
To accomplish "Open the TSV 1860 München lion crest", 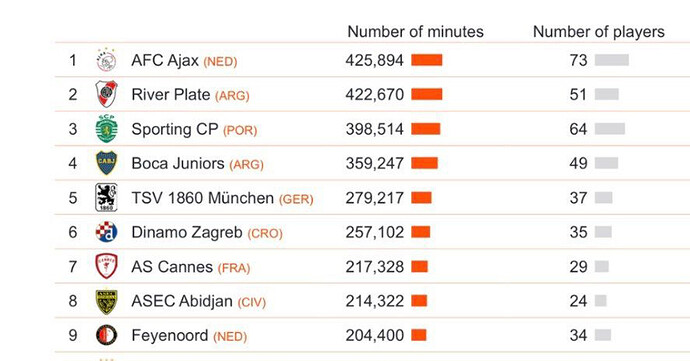I will (106, 198).
